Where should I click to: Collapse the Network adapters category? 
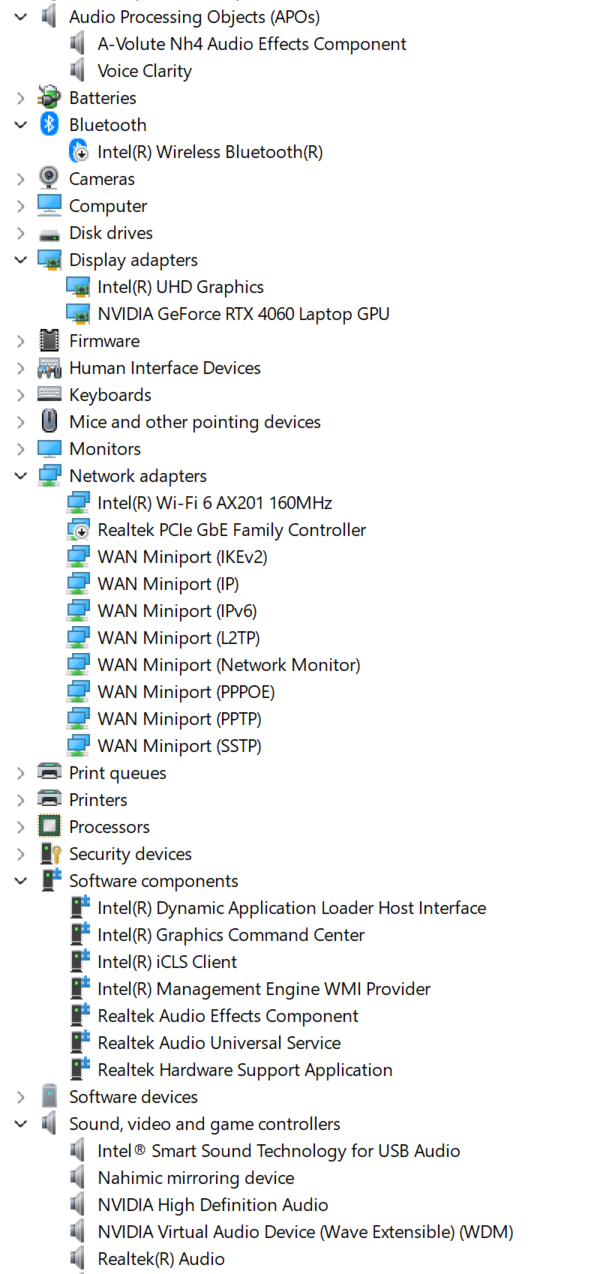point(21,476)
